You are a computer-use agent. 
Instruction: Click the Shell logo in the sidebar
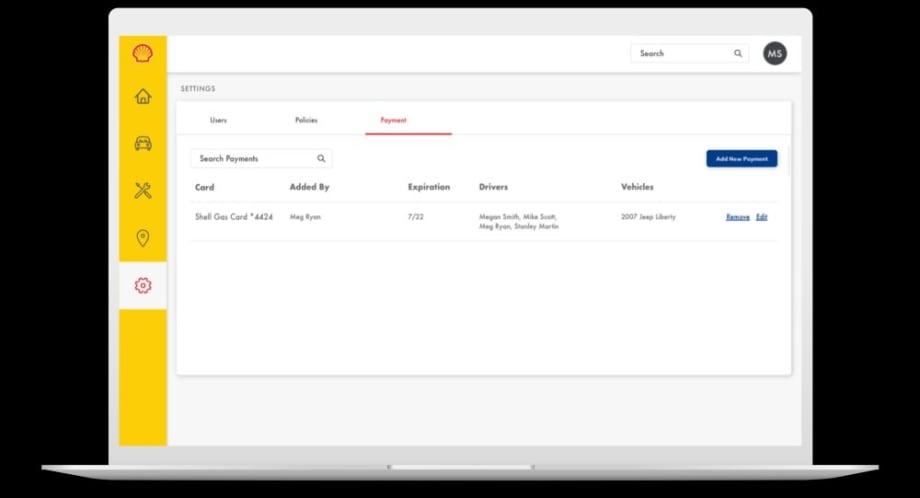[x=143, y=53]
